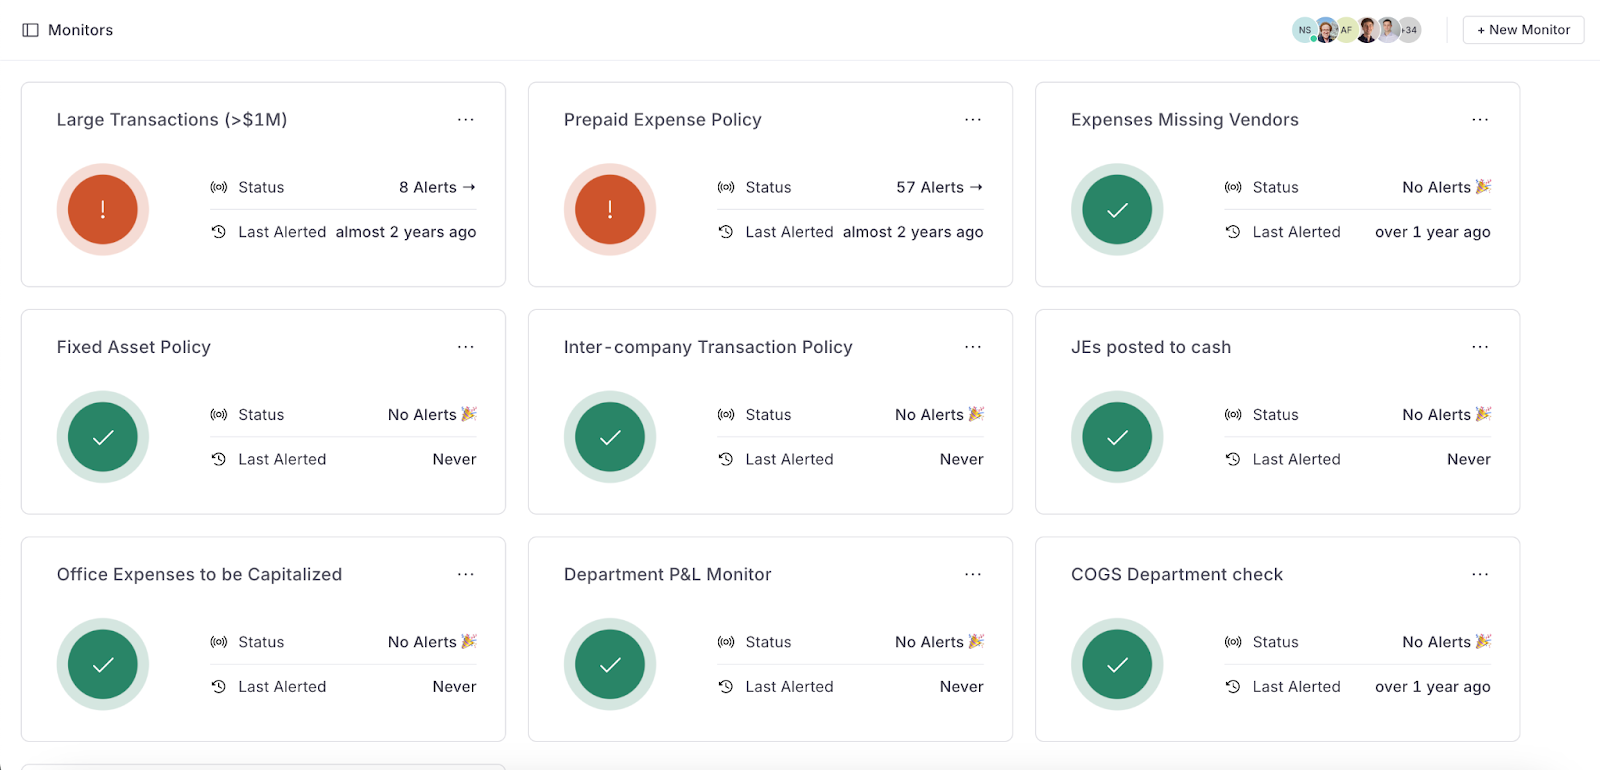Click the green check icon on COGS Department check
The image size is (1600, 770).
click(x=1117, y=664)
